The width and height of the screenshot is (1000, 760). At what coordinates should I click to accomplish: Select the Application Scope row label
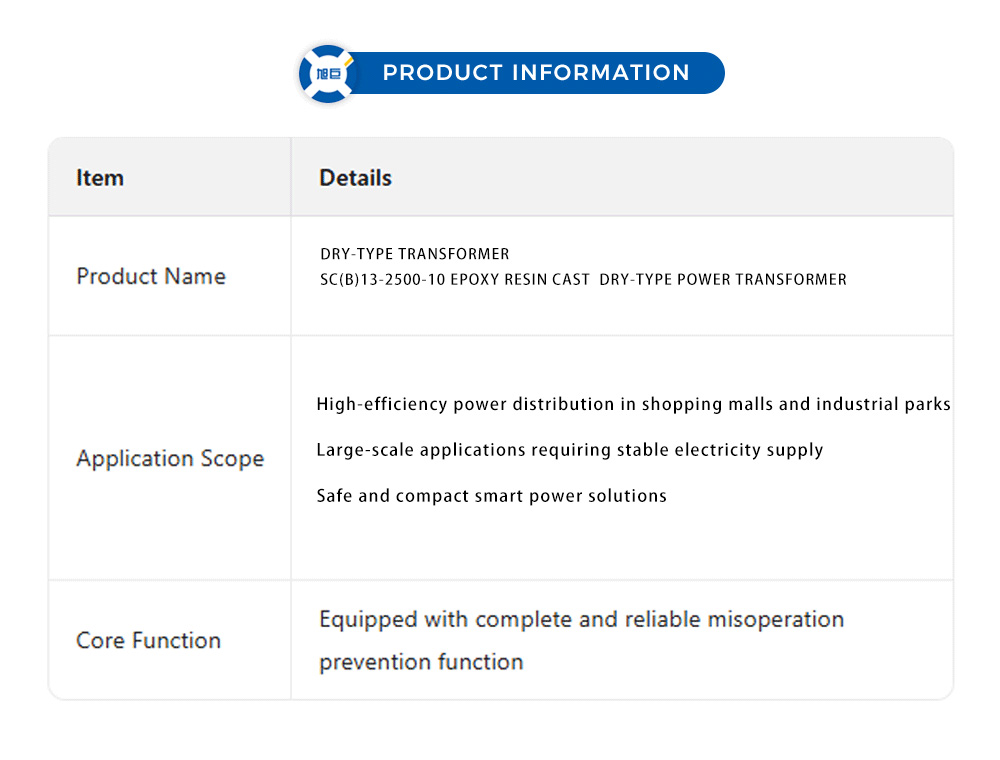170,459
